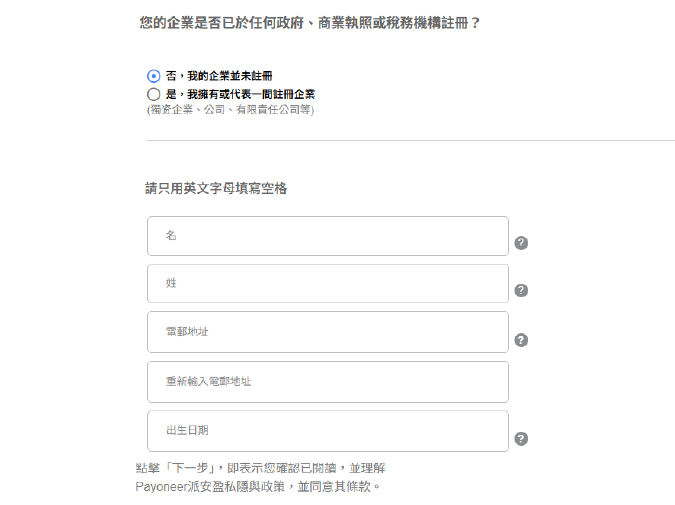Screen dimensions: 675x505
Task: Select the 否，我的企業並未註冊 radio button
Action: (153, 76)
